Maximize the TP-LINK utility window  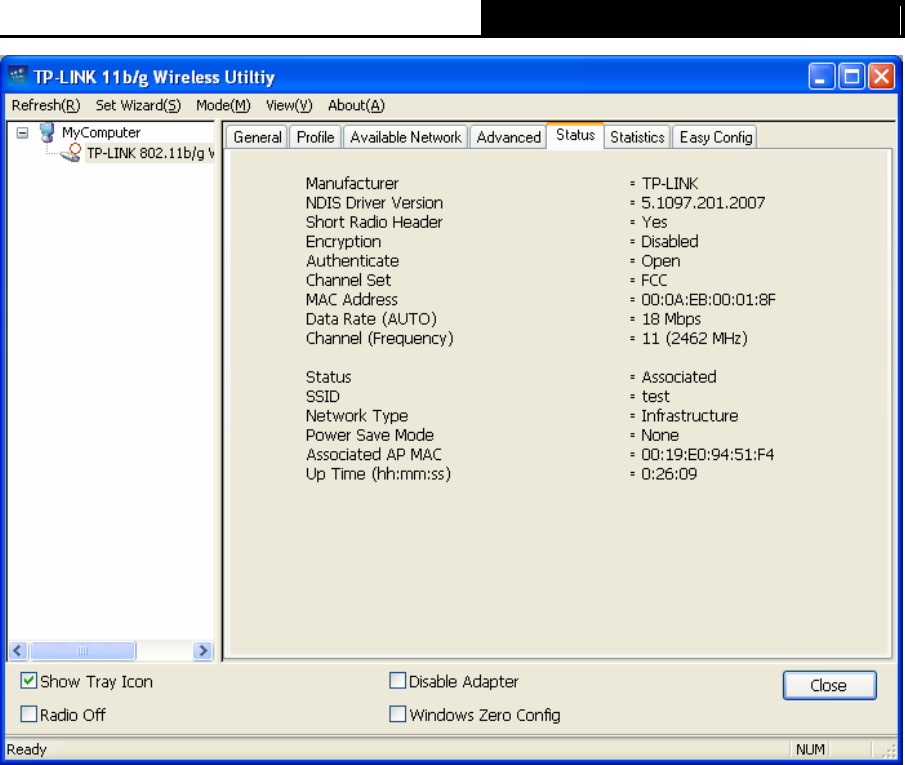(851, 76)
